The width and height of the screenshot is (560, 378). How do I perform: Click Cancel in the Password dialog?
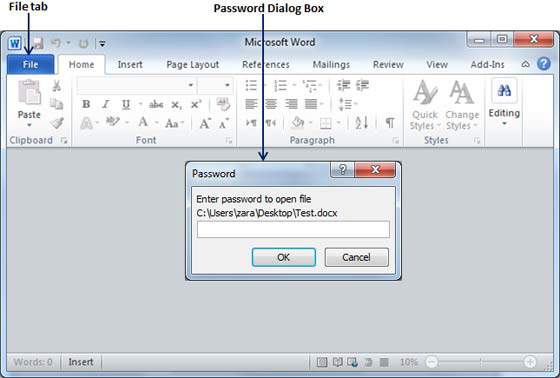[x=356, y=257]
